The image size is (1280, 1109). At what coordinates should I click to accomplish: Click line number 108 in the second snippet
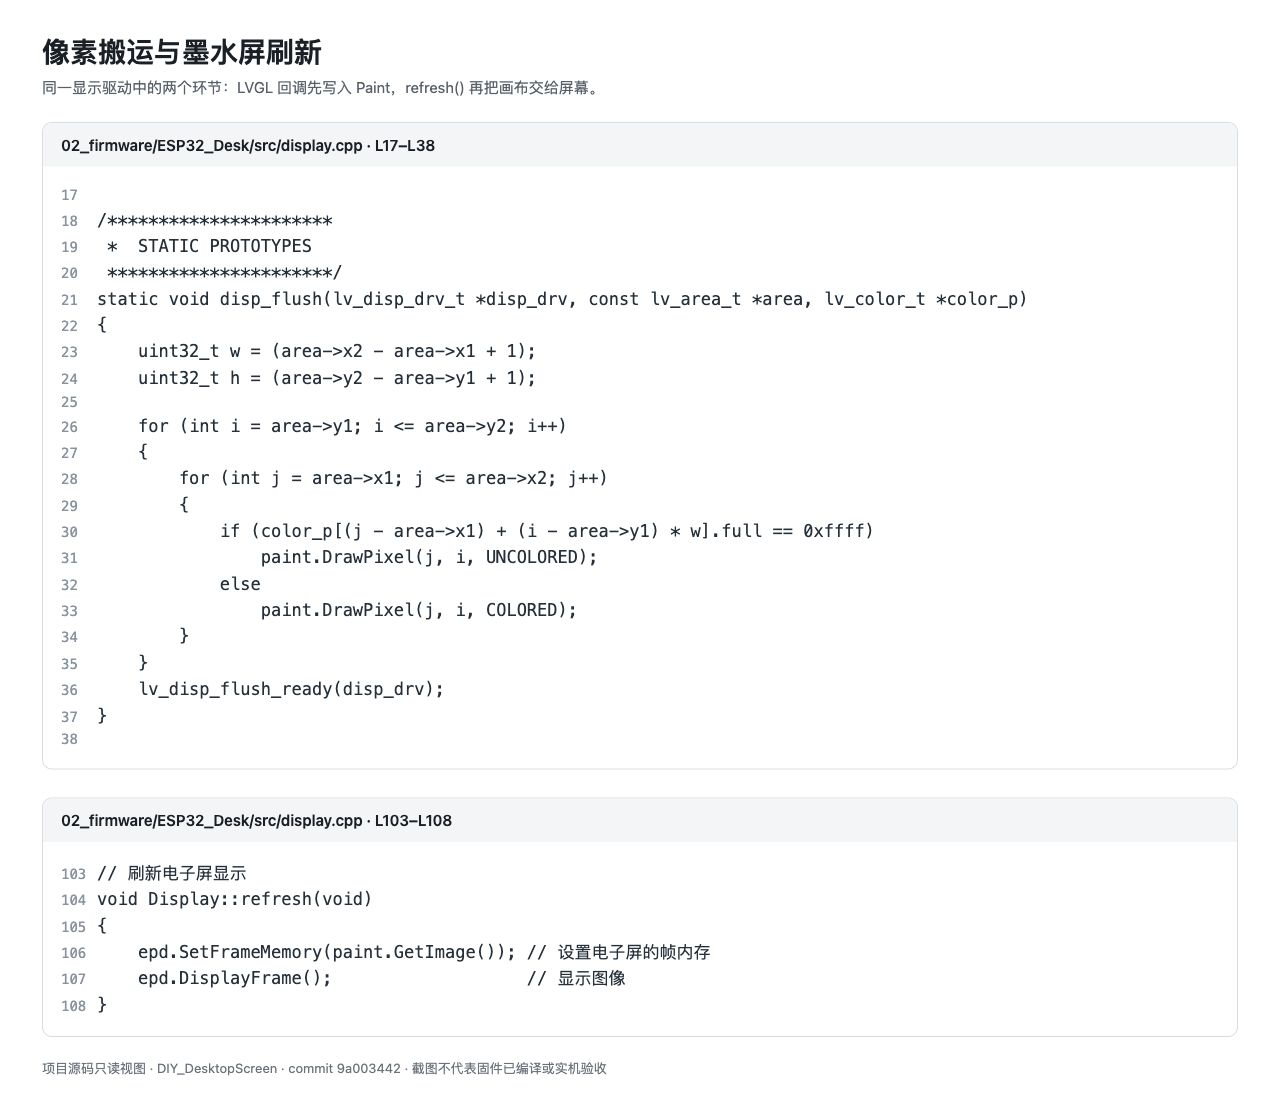point(73,1006)
